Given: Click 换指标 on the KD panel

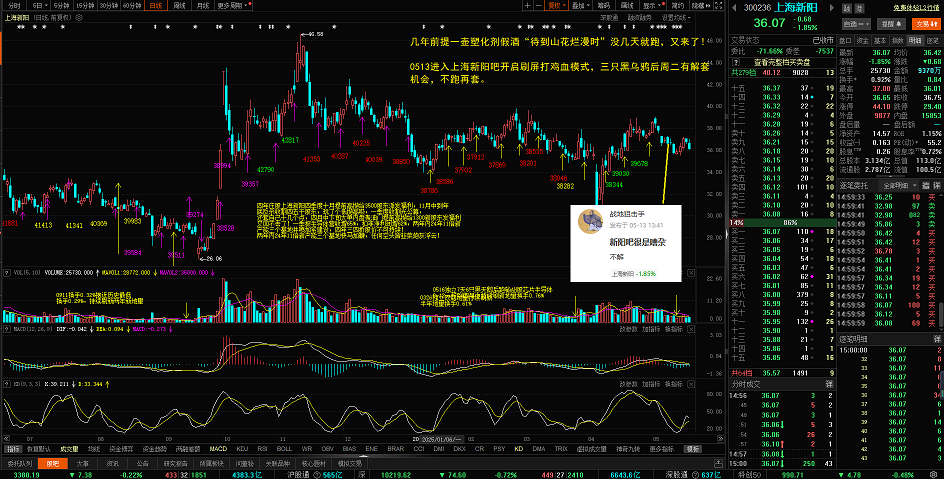Looking at the screenshot, I should click(x=674, y=383).
